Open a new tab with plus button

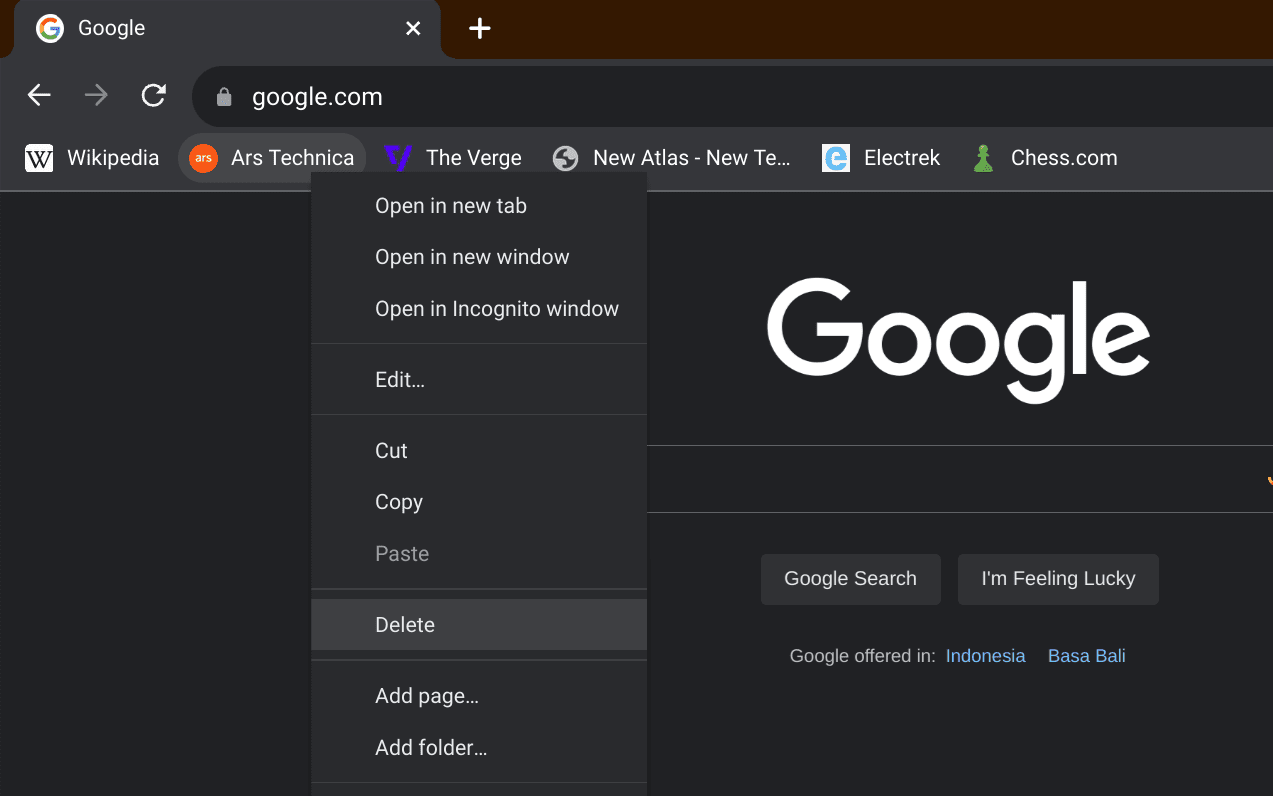click(x=480, y=28)
